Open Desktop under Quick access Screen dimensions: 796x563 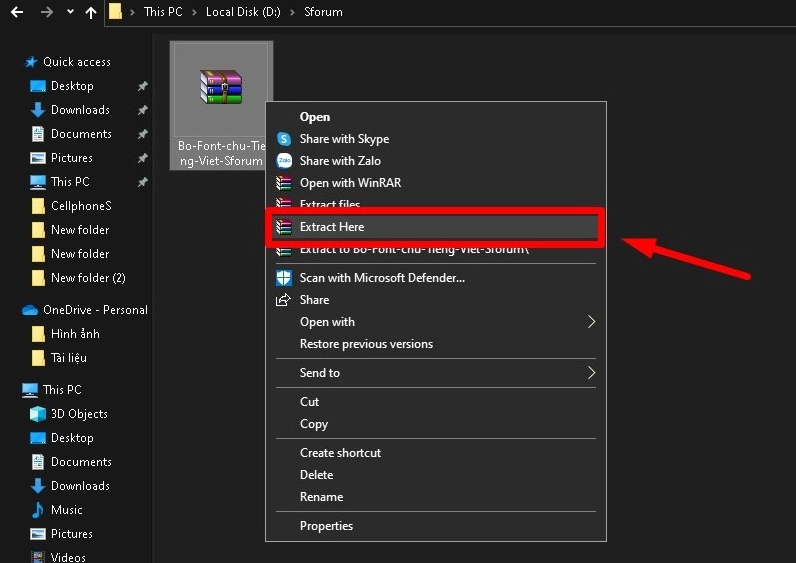(x=72, y=86)
